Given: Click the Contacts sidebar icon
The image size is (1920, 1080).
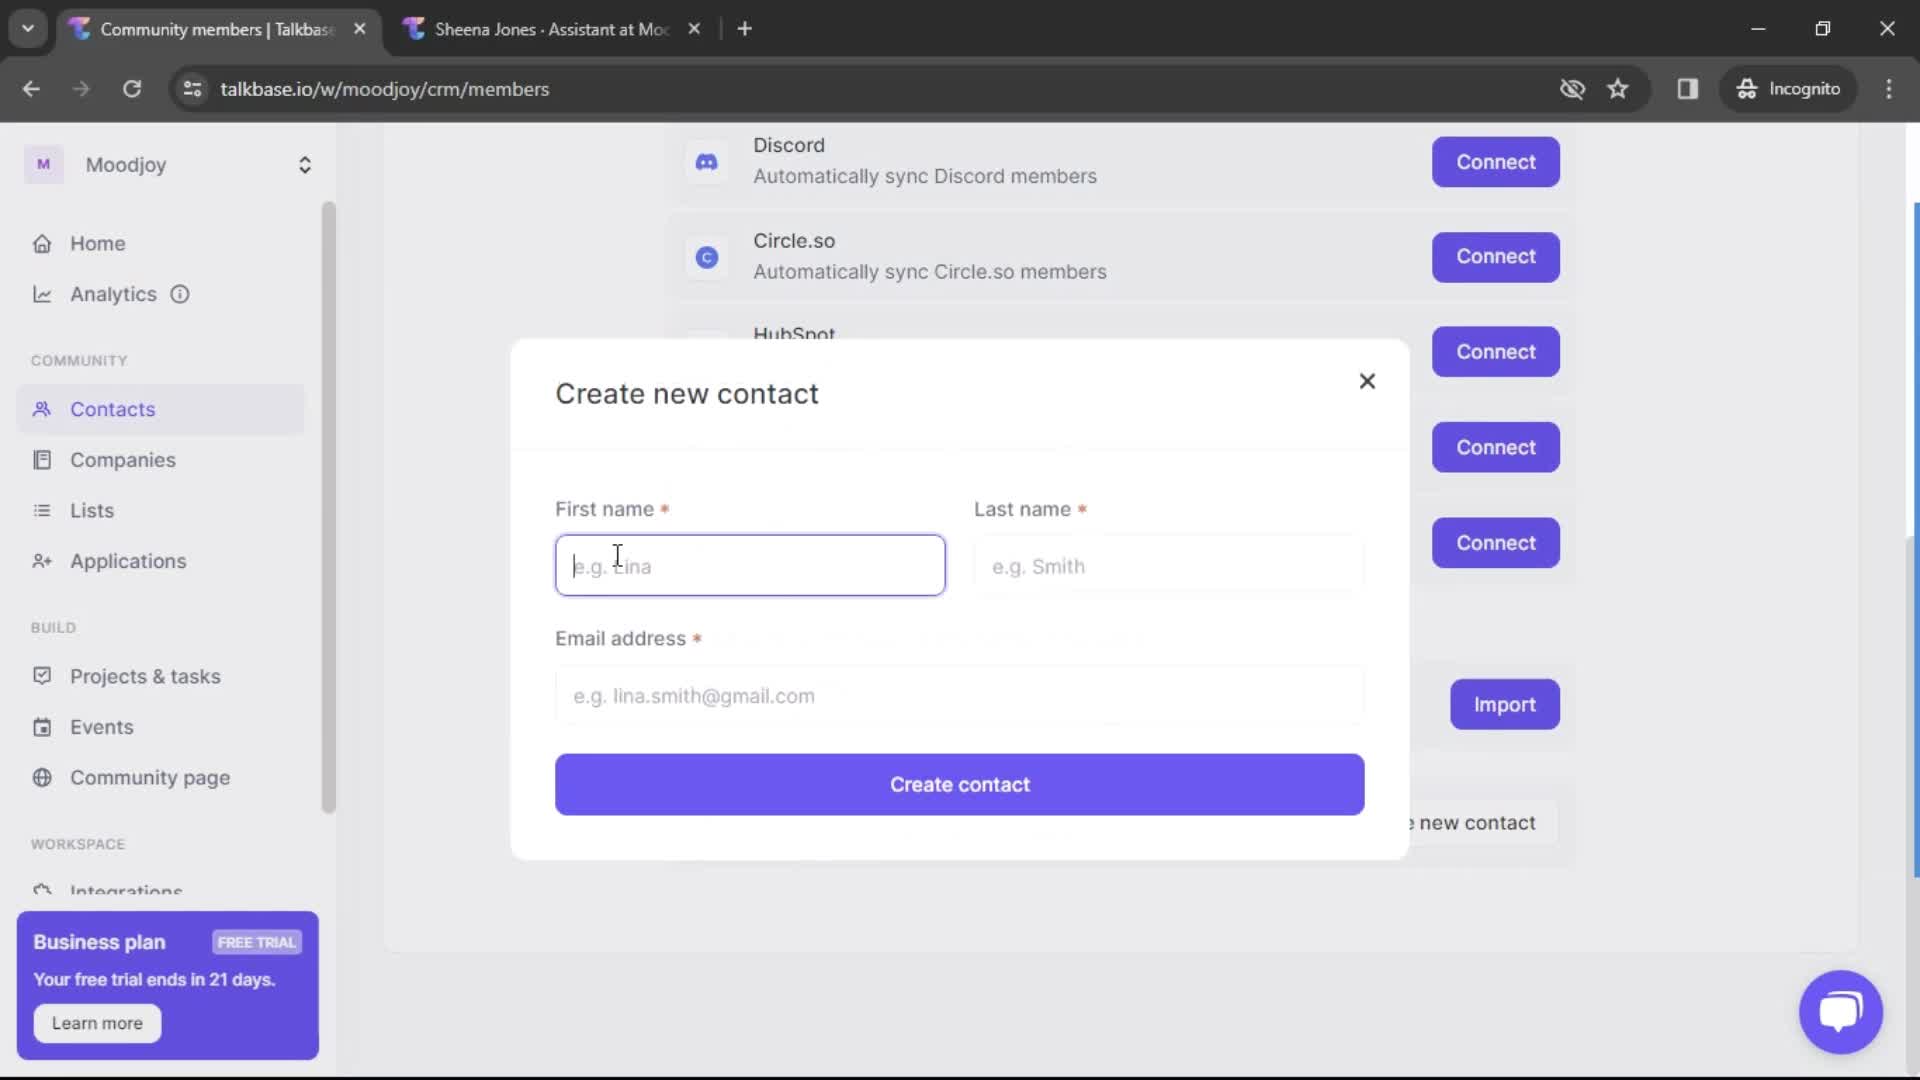Looking at the screenshot, I should 42,409.
